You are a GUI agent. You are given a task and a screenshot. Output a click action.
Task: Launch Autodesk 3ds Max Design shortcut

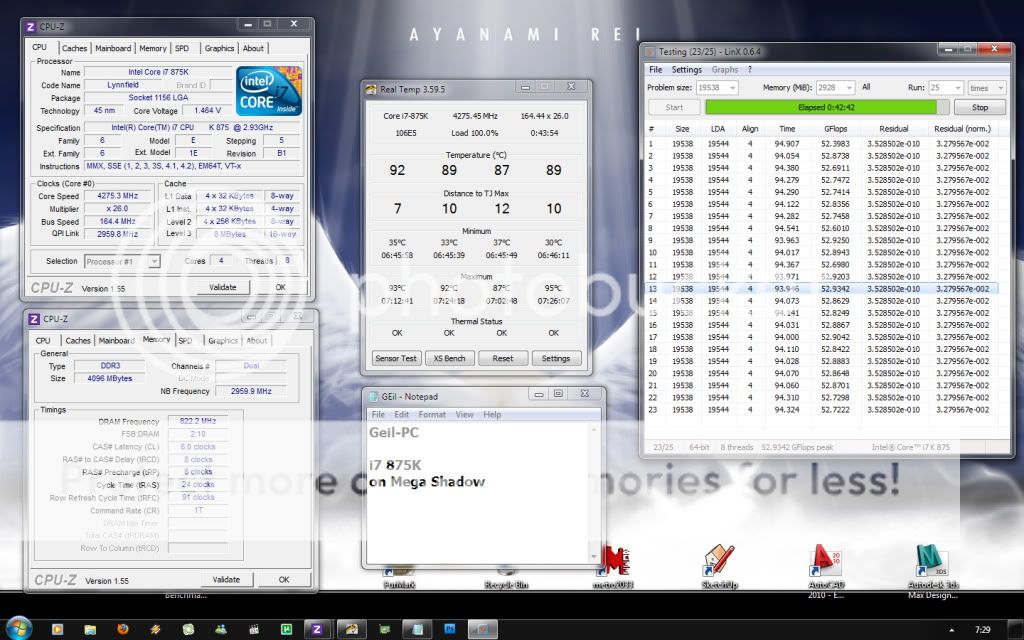tap(933, 571)
